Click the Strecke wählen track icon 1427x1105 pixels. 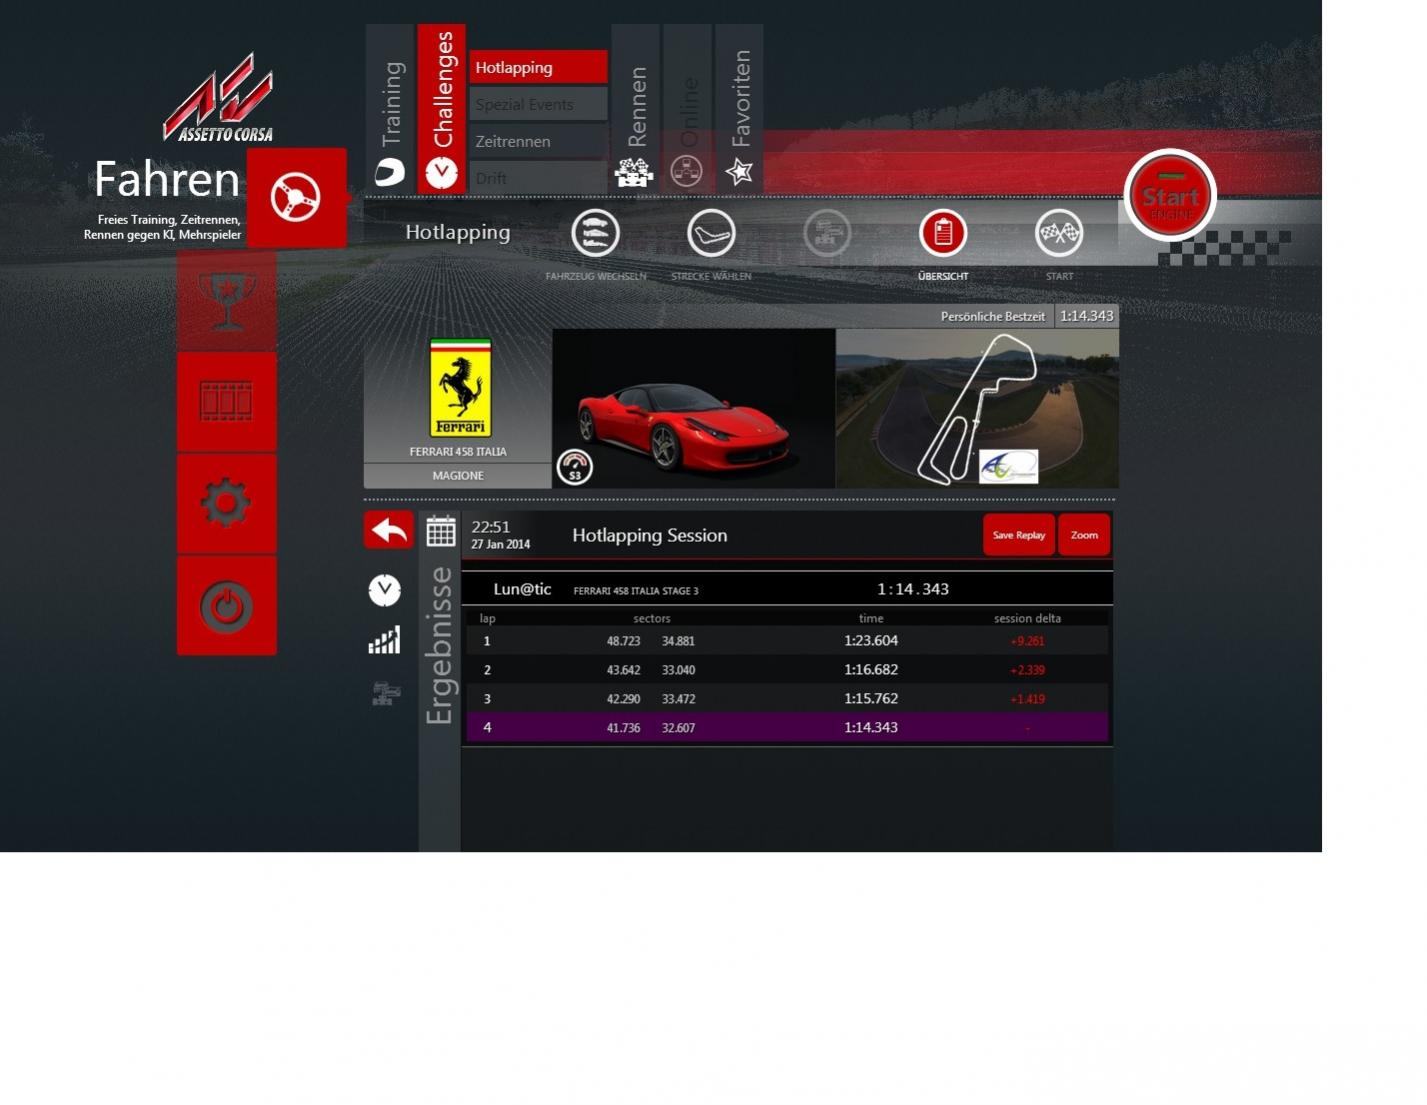tap(711, 233)
